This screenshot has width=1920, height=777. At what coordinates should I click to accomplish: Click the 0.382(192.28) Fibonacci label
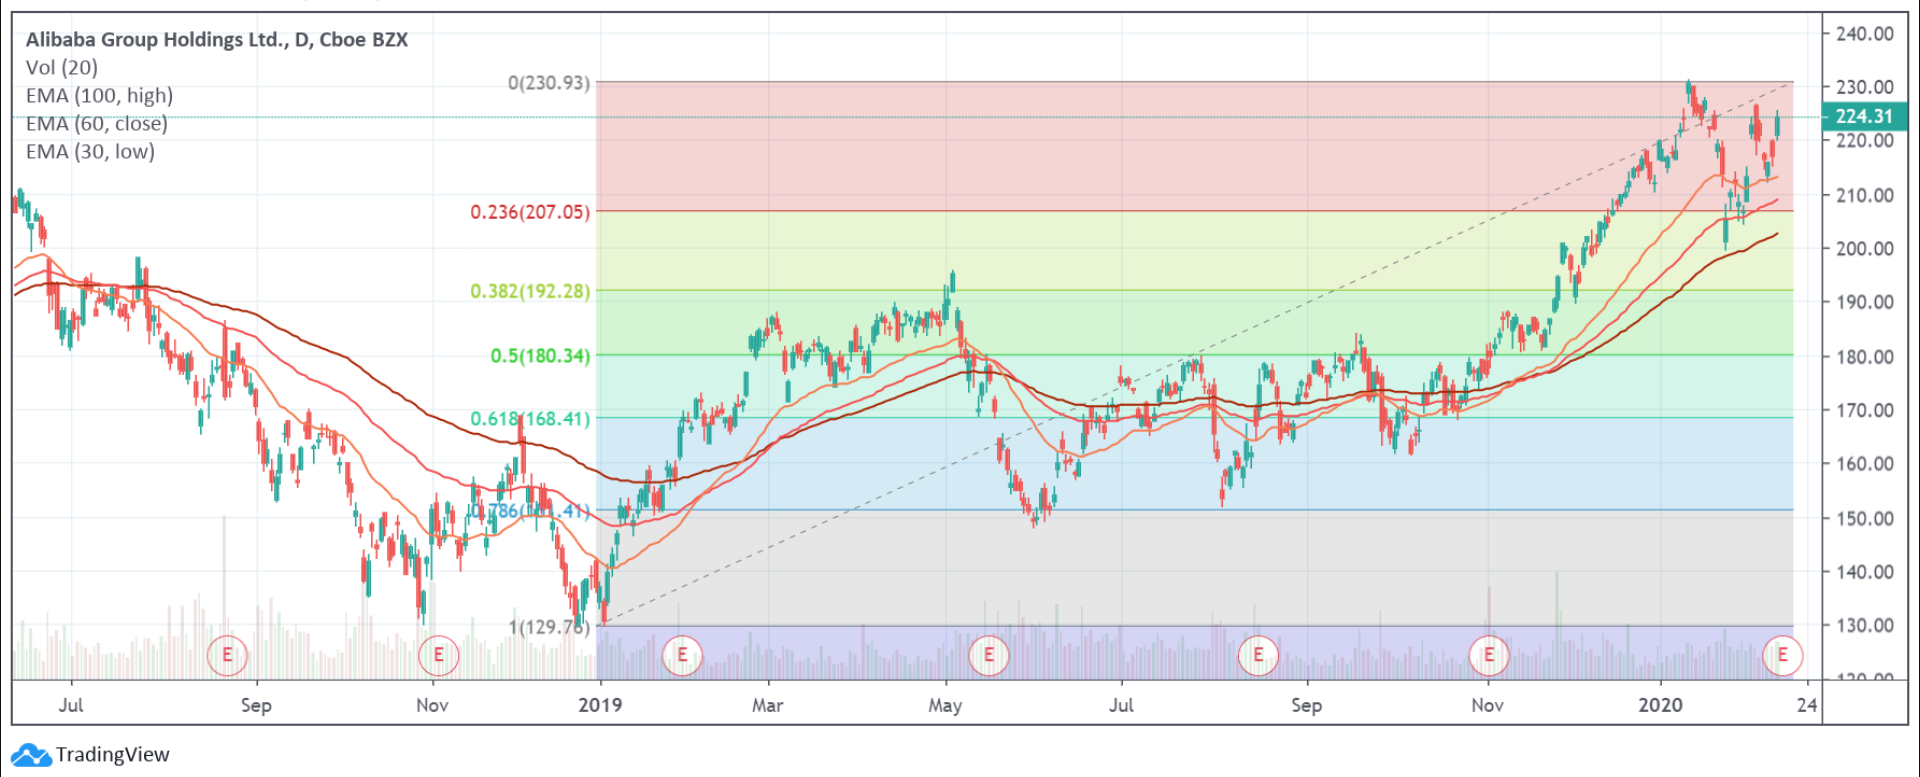[530, 291]
